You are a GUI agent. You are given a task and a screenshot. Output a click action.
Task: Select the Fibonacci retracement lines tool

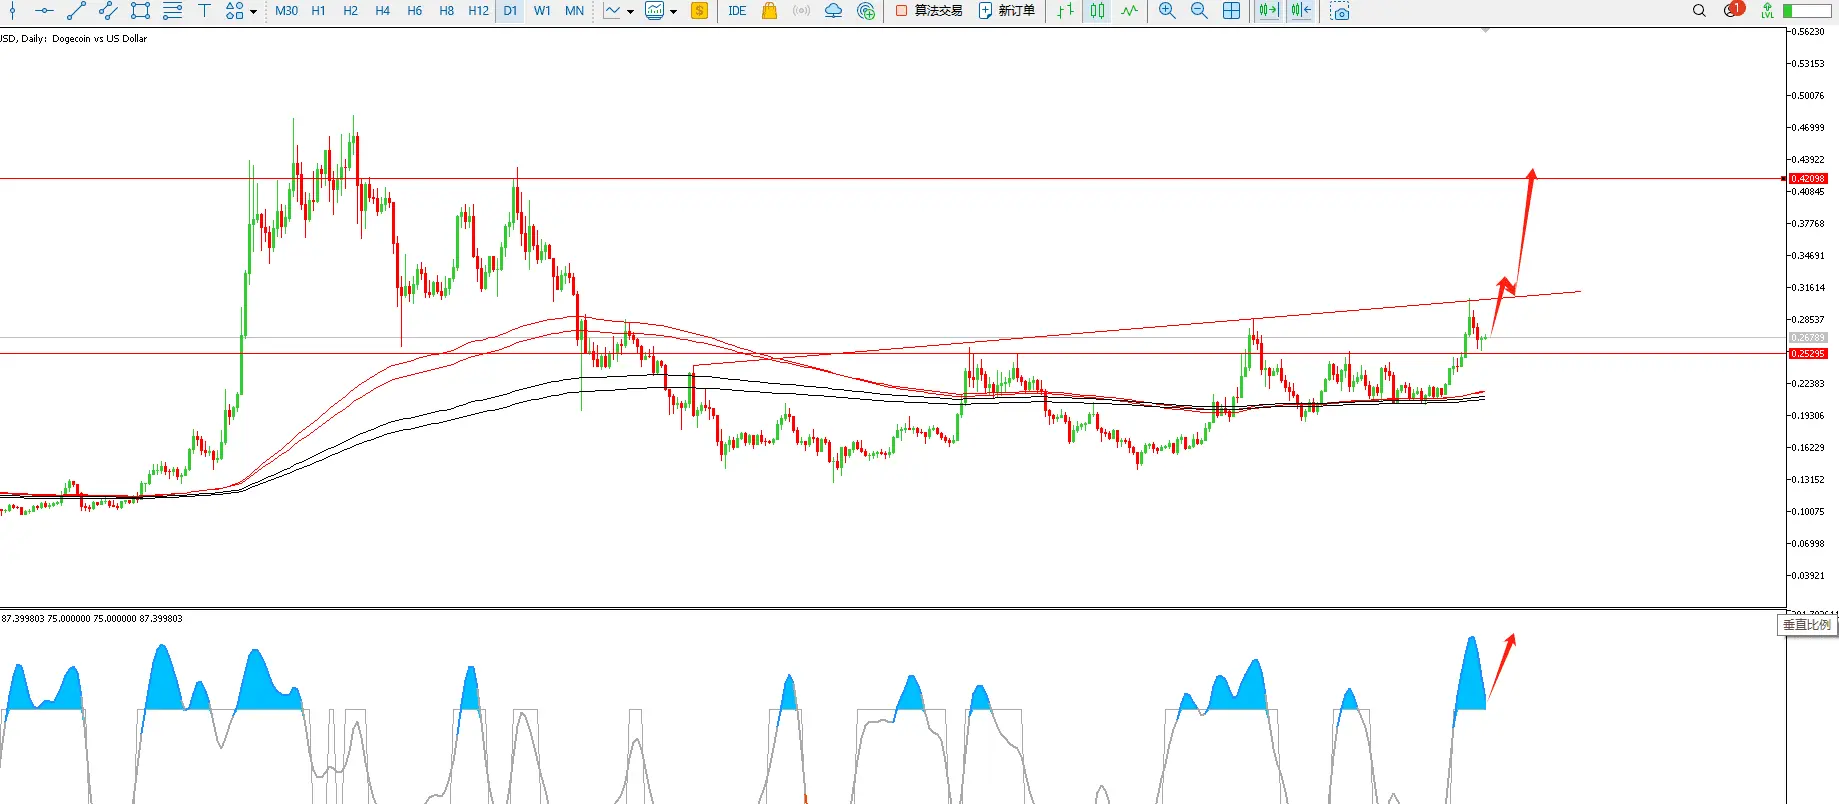[172, 11]
